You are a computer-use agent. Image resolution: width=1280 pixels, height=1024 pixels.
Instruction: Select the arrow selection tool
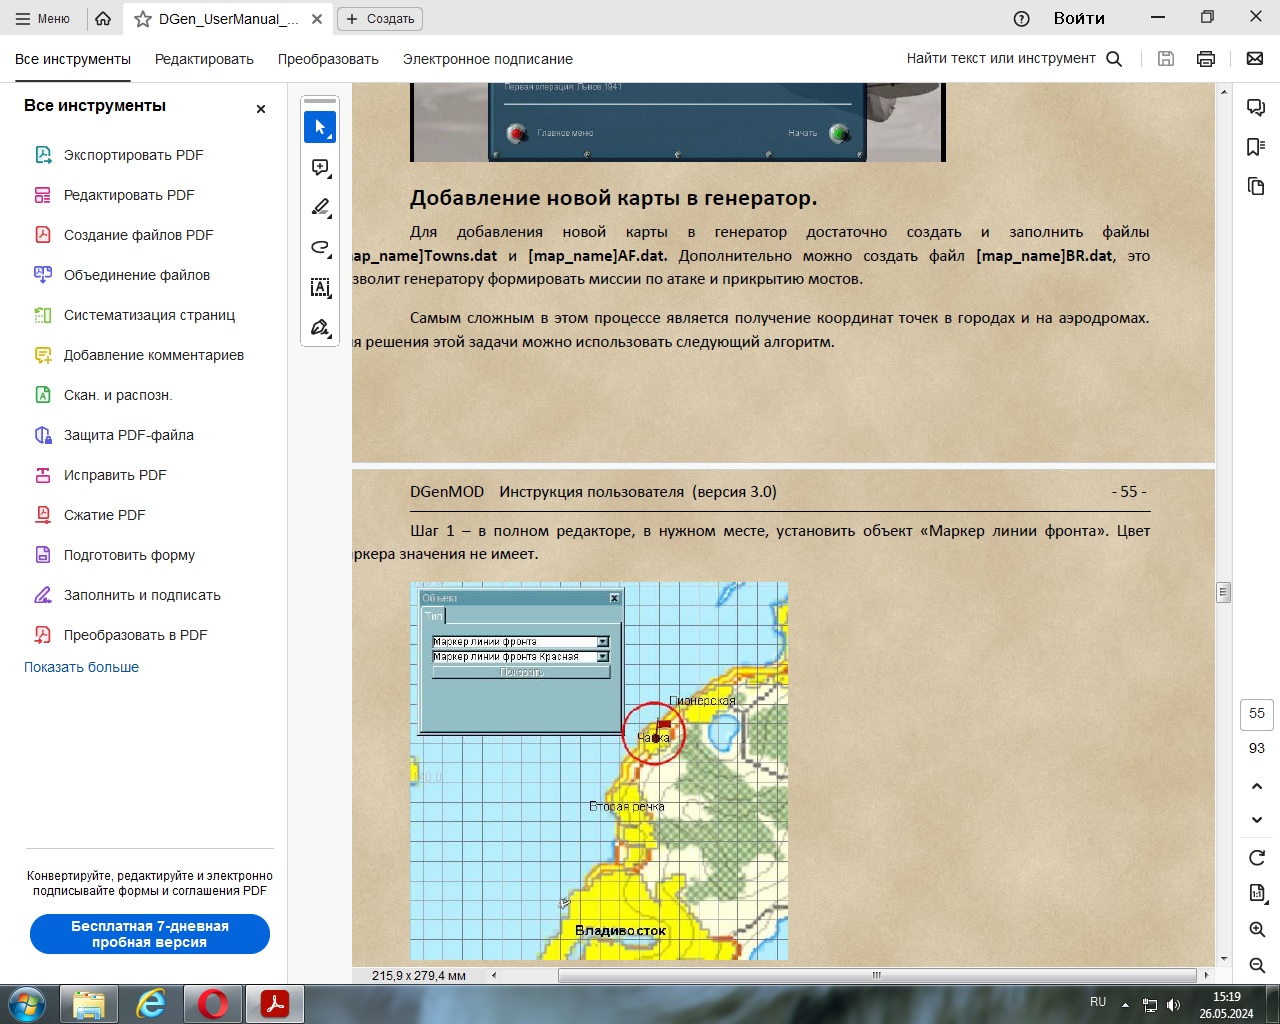point(320,127)
